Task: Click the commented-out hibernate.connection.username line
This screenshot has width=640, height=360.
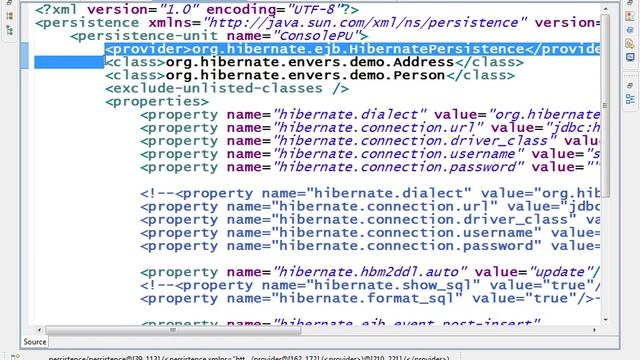Action: pyautogui.click(x=370, y=232)
